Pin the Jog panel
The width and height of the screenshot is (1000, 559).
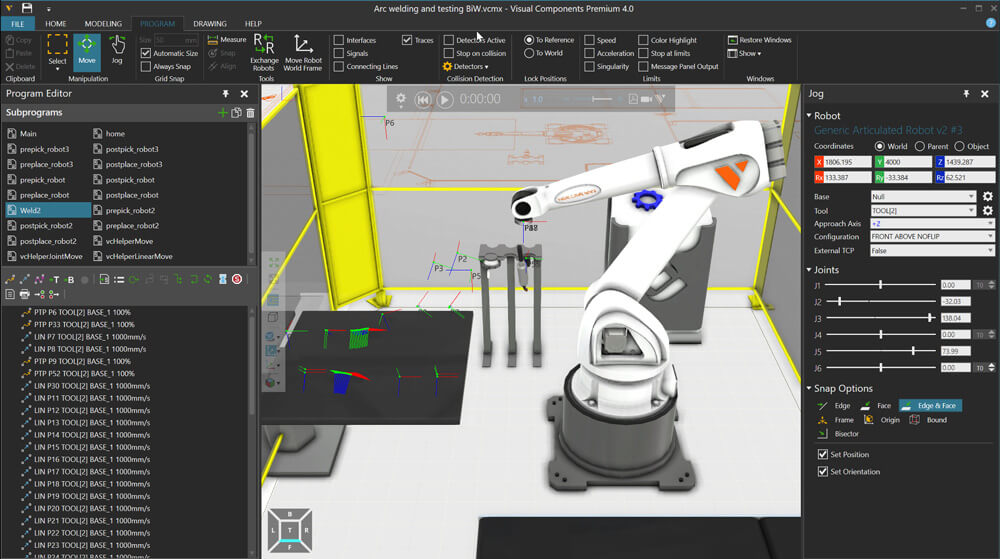coord(966,94)
